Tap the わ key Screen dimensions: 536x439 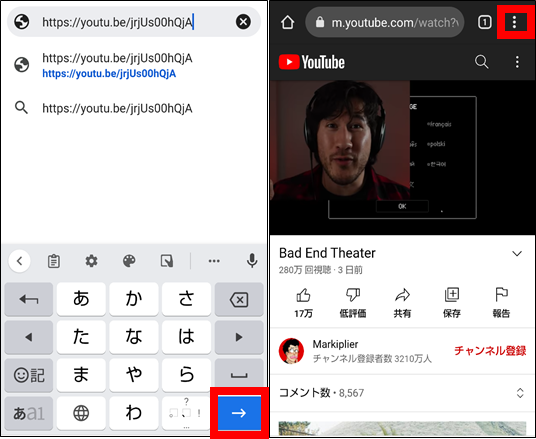point(134,413)
